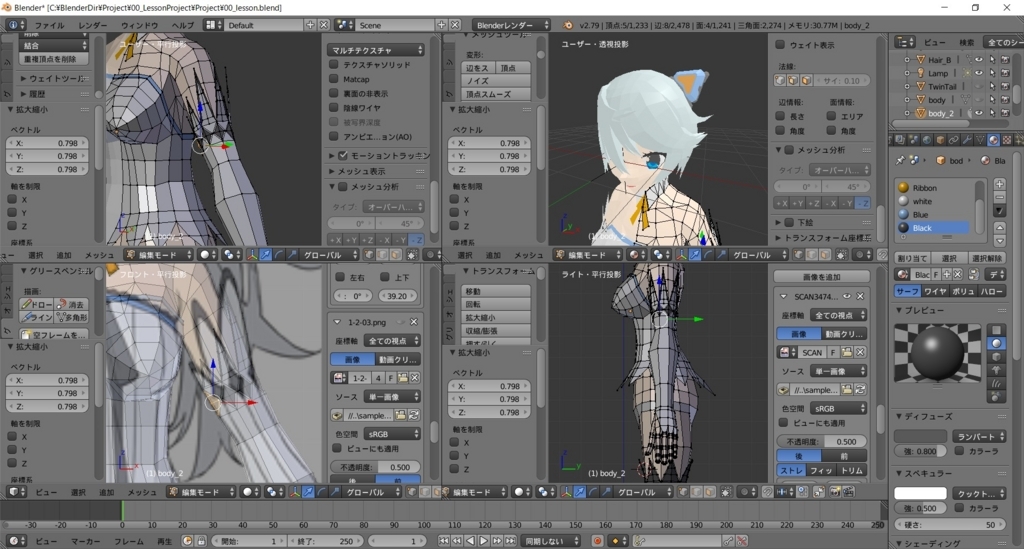Open the Modifiers wrench tab in Properties
Image resolution: width=1024 pixels, height=549 pixels.
tap(967, 140)
